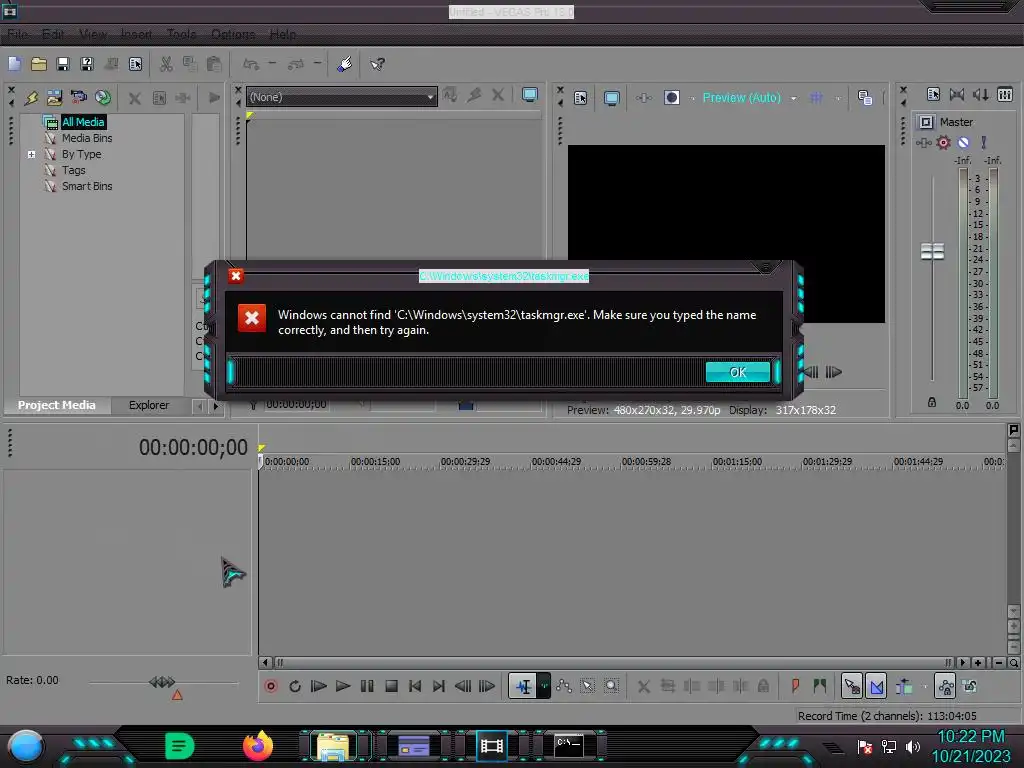Screen dimensions: 1024x768
Task: Click OK in the taskmgr.exe error dialog
Action: 738,372
